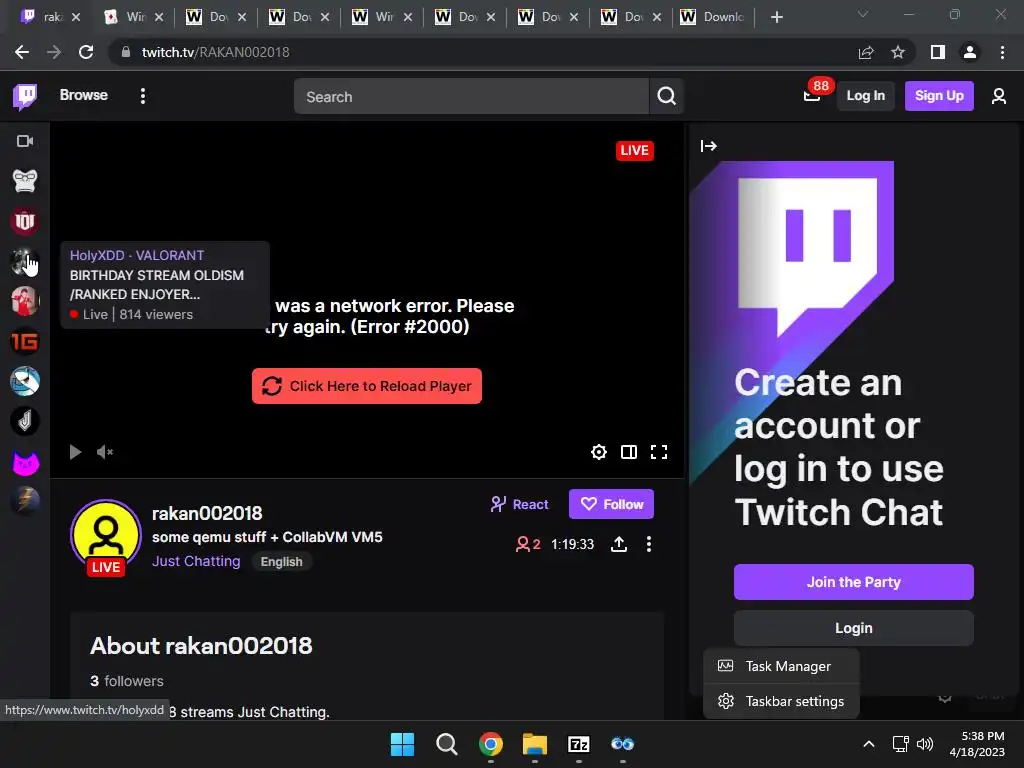This screenshot has width=1024, height=768.
Task: Collapse the chat panel arrow
Action: pos(709,146)
